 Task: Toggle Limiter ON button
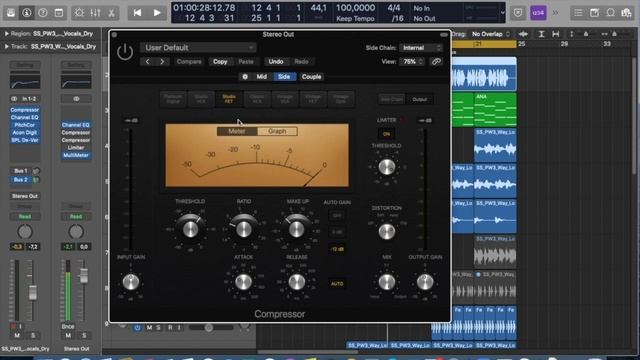click(x=386, y=134)
